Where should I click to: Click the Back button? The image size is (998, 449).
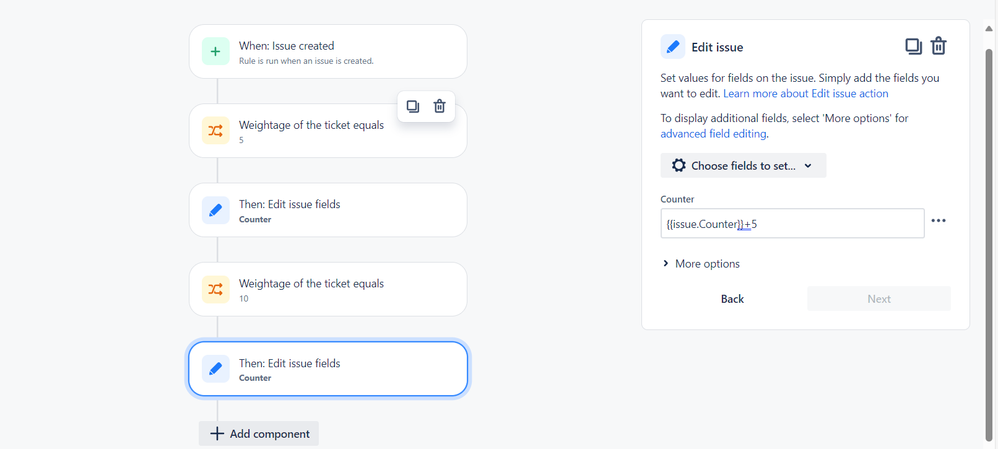(733, 299)
